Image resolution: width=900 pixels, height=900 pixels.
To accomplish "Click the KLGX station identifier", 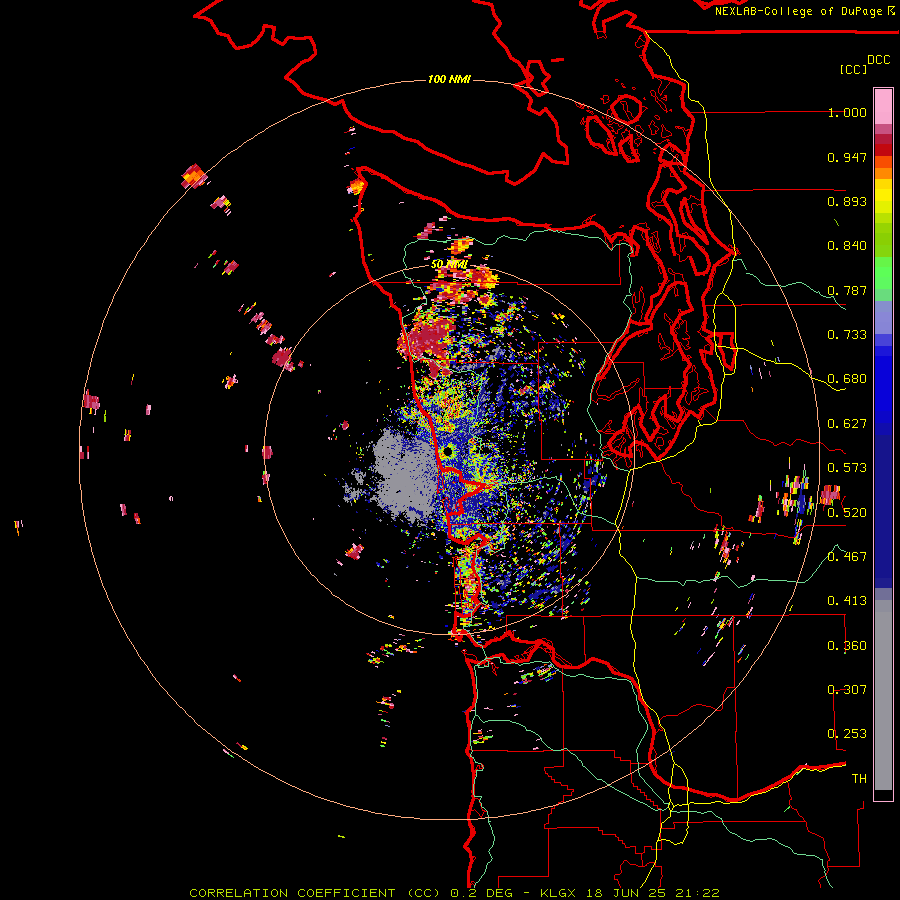I will pos(557,893).
